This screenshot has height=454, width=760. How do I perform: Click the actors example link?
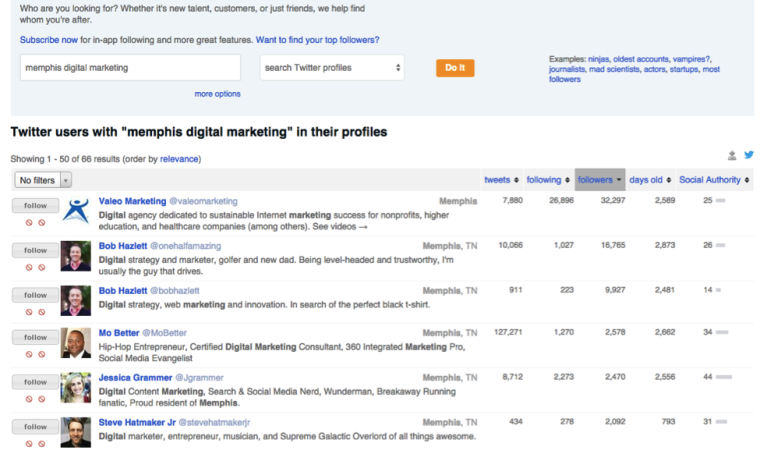coord(654,69)
